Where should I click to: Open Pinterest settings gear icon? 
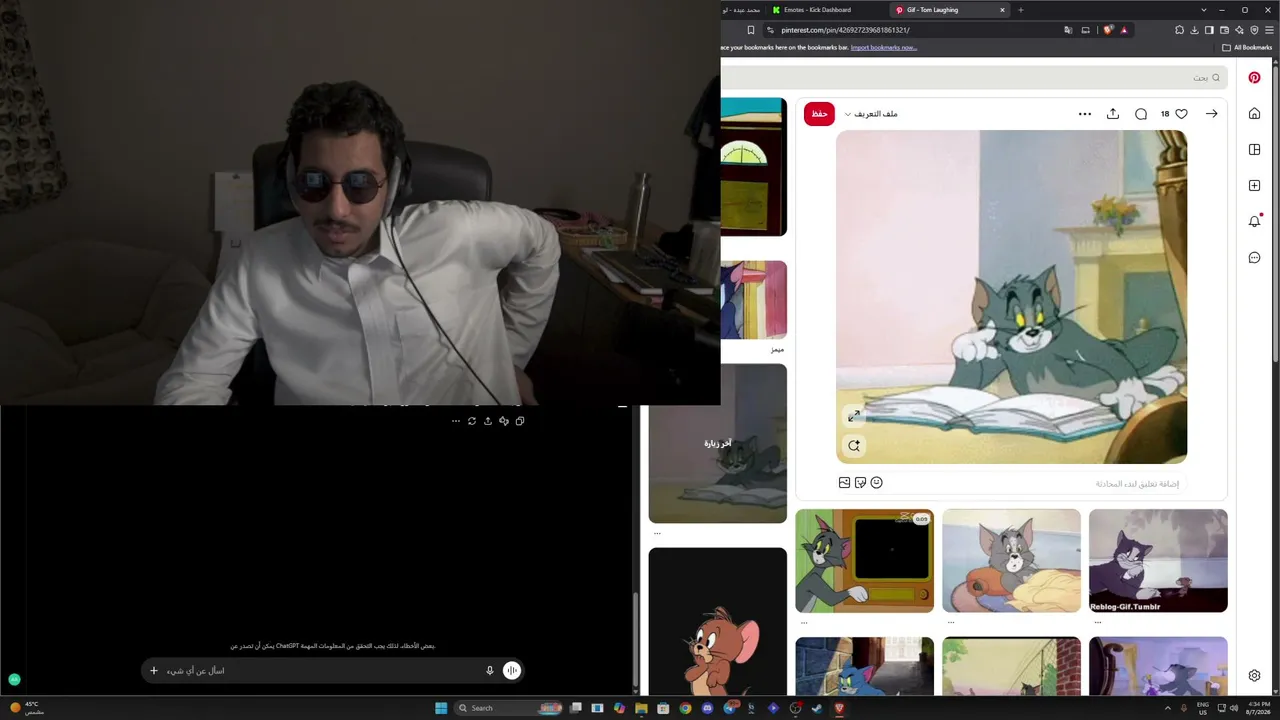click(1254, 676)
